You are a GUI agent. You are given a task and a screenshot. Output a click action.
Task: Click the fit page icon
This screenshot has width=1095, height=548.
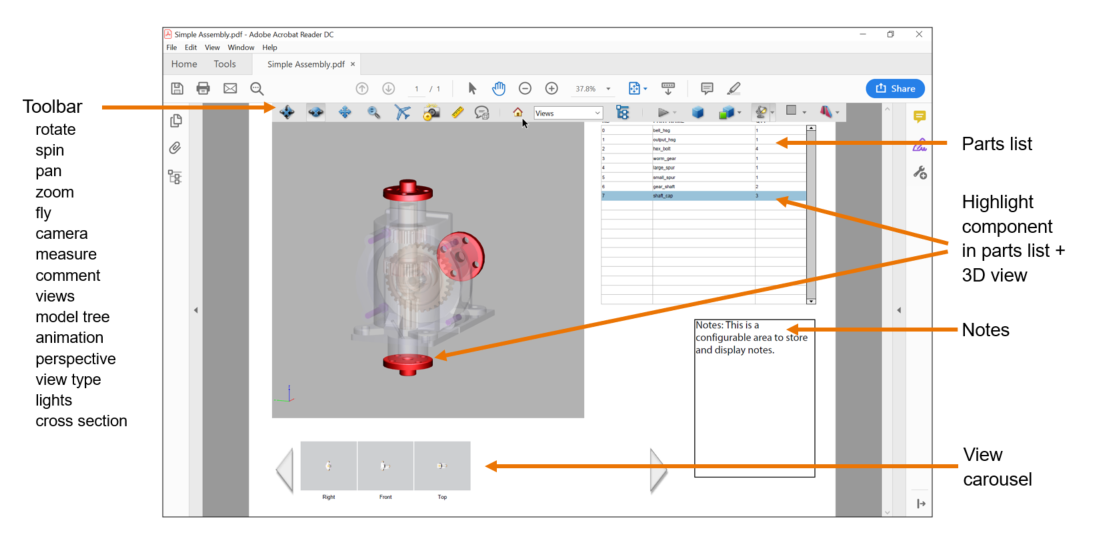tap(634, 89)
